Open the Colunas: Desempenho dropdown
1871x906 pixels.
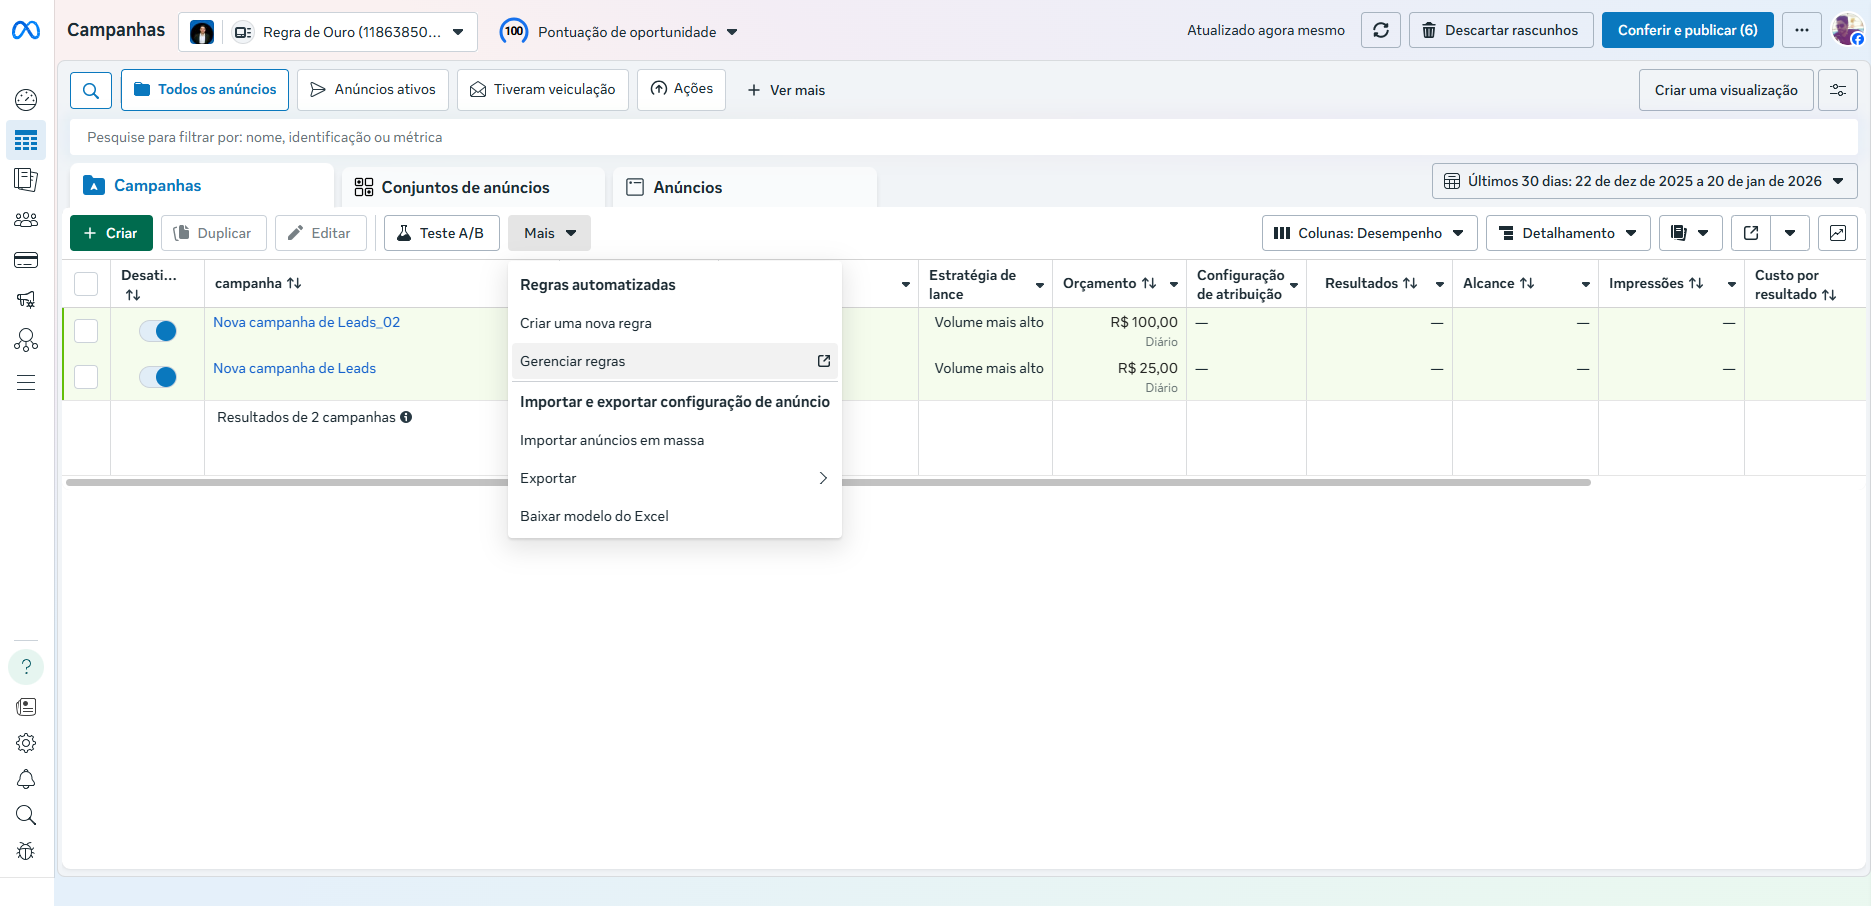tap(1369, 233)
